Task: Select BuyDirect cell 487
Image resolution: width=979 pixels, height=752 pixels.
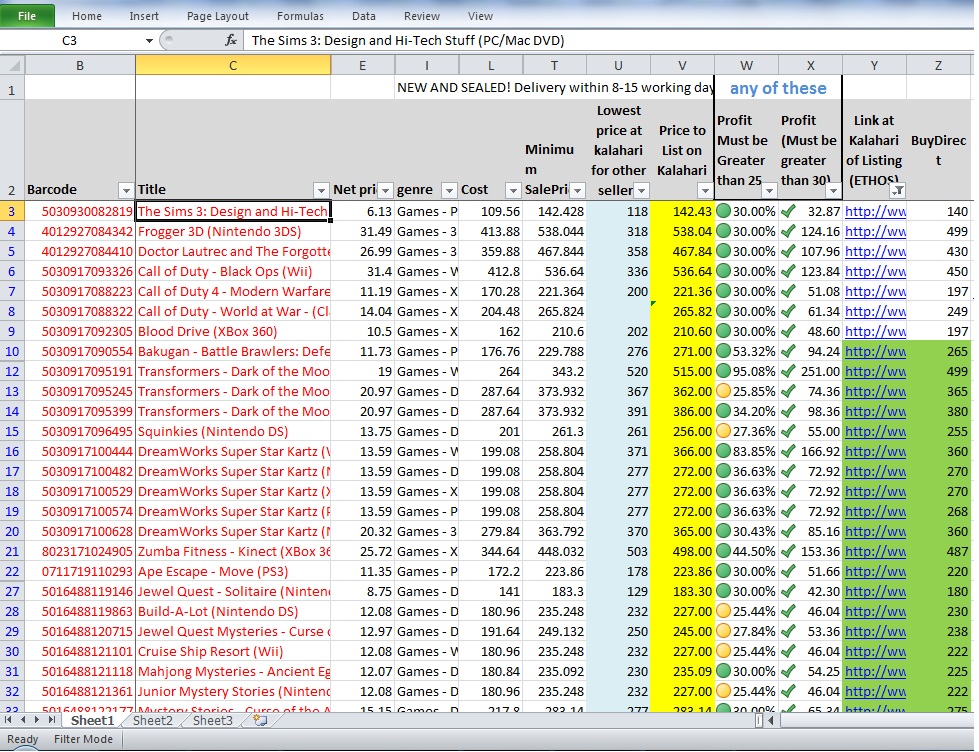Action: pos(939,552)
